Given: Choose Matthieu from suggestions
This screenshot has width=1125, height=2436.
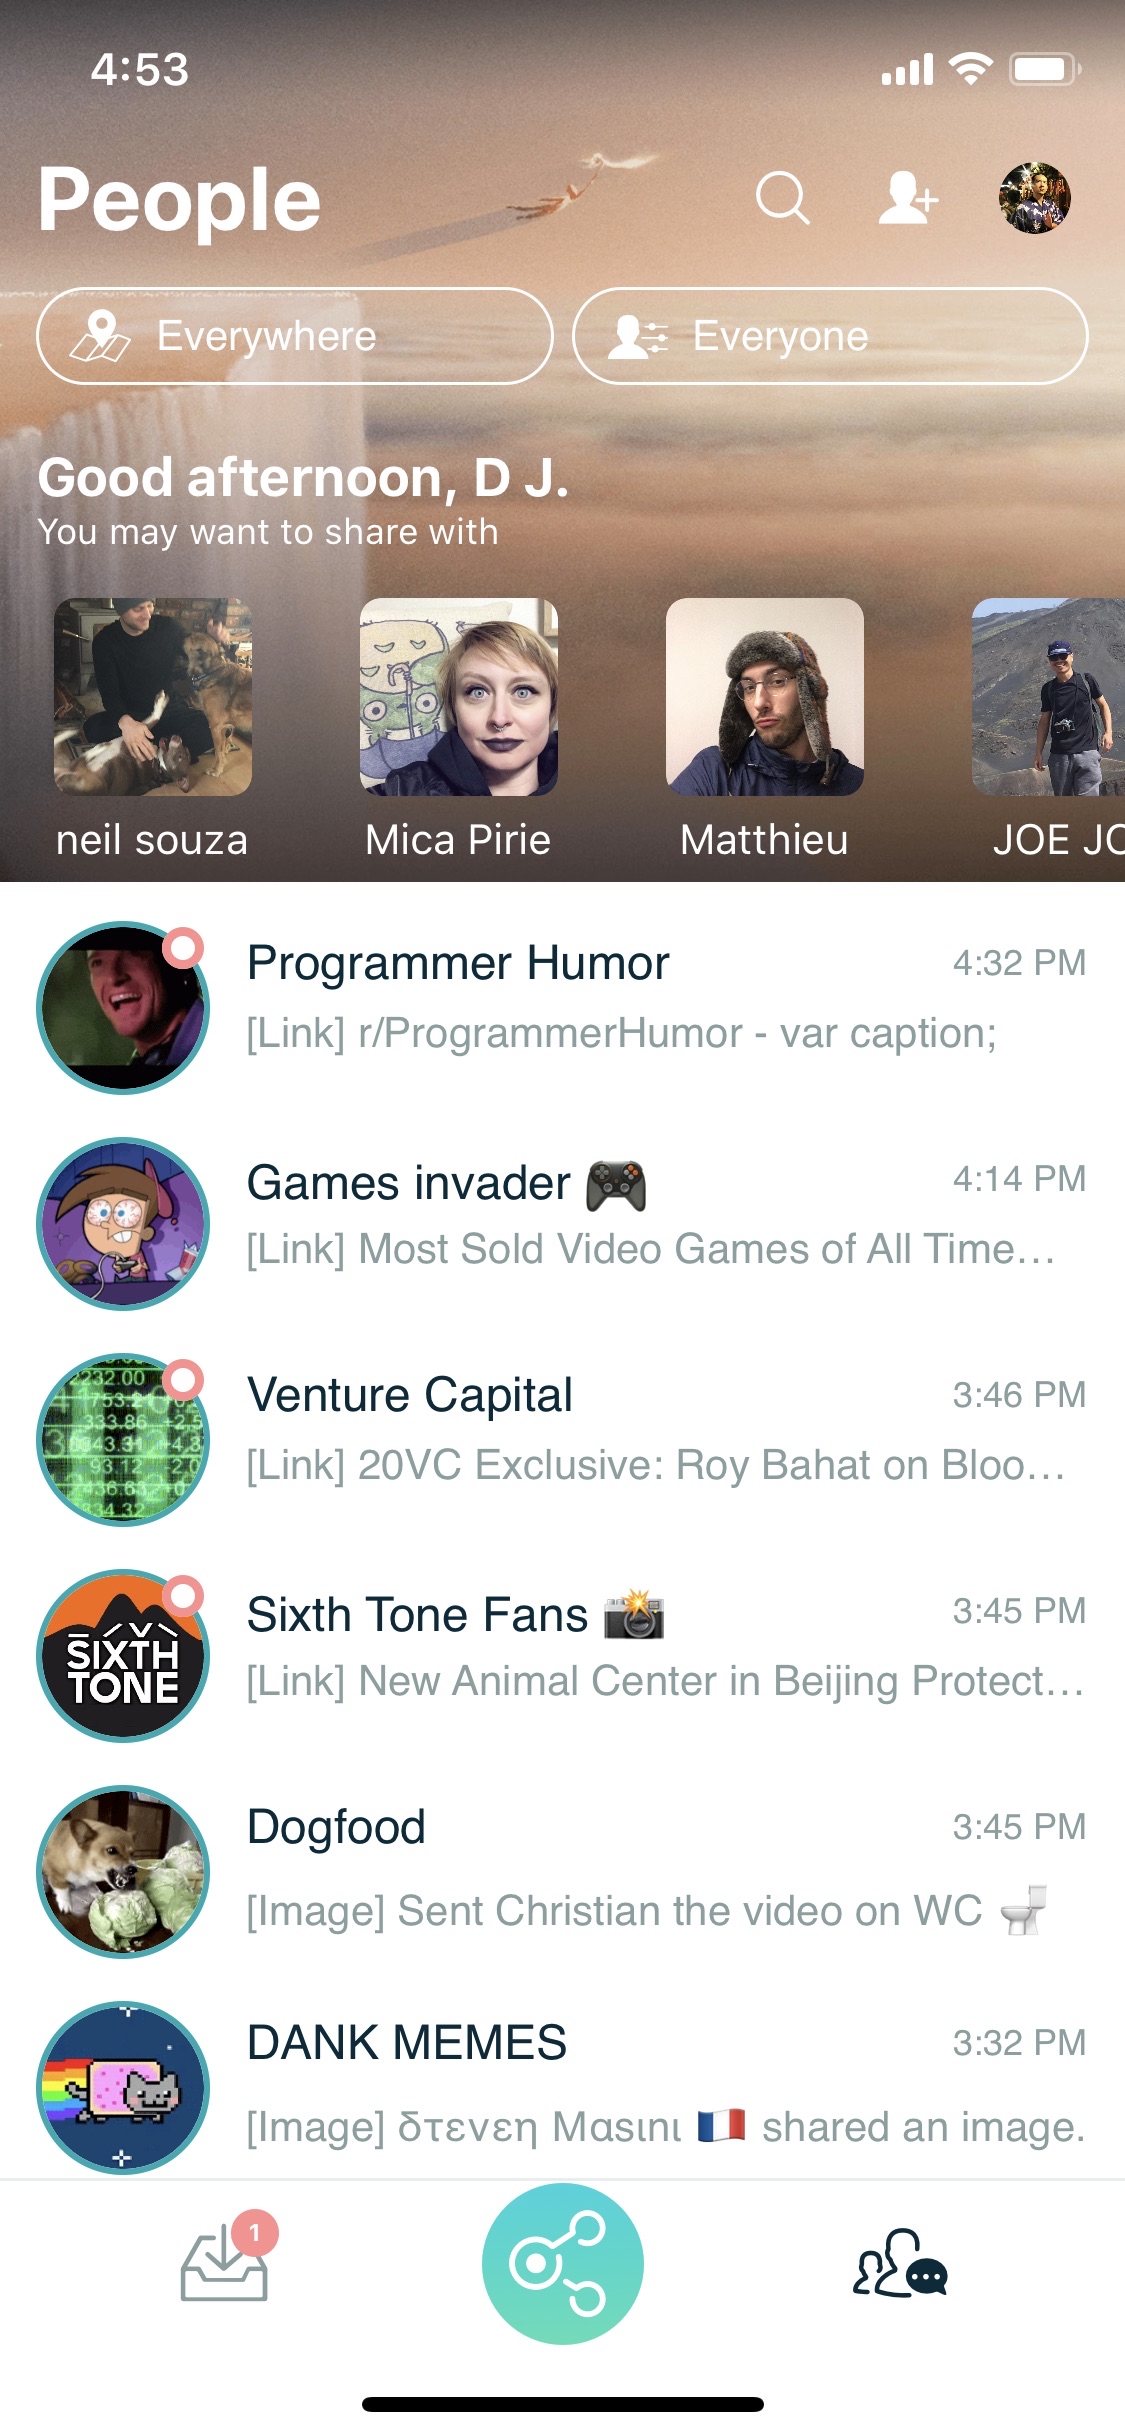Looking at the screenshot, I should pos(765,697).
